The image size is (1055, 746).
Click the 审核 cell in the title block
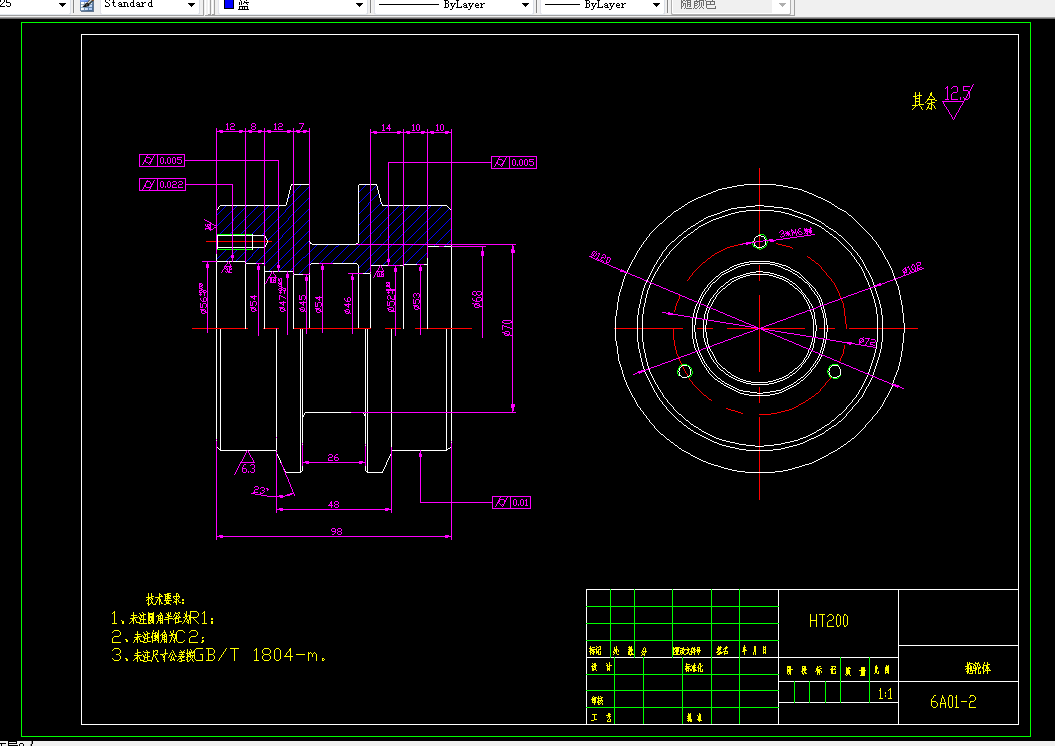pyautogui.click(x=597, y=700)
